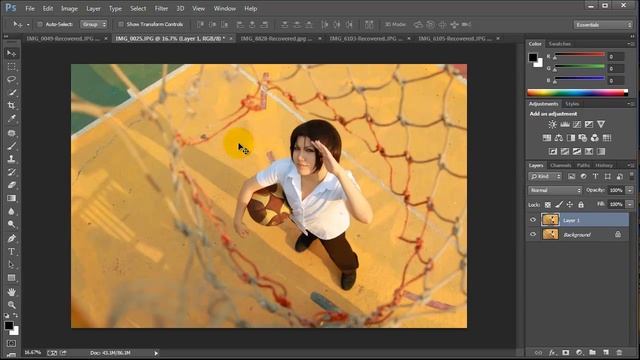640x360 pixels.
Task: Open the Image menu
Action: [69, 8]
